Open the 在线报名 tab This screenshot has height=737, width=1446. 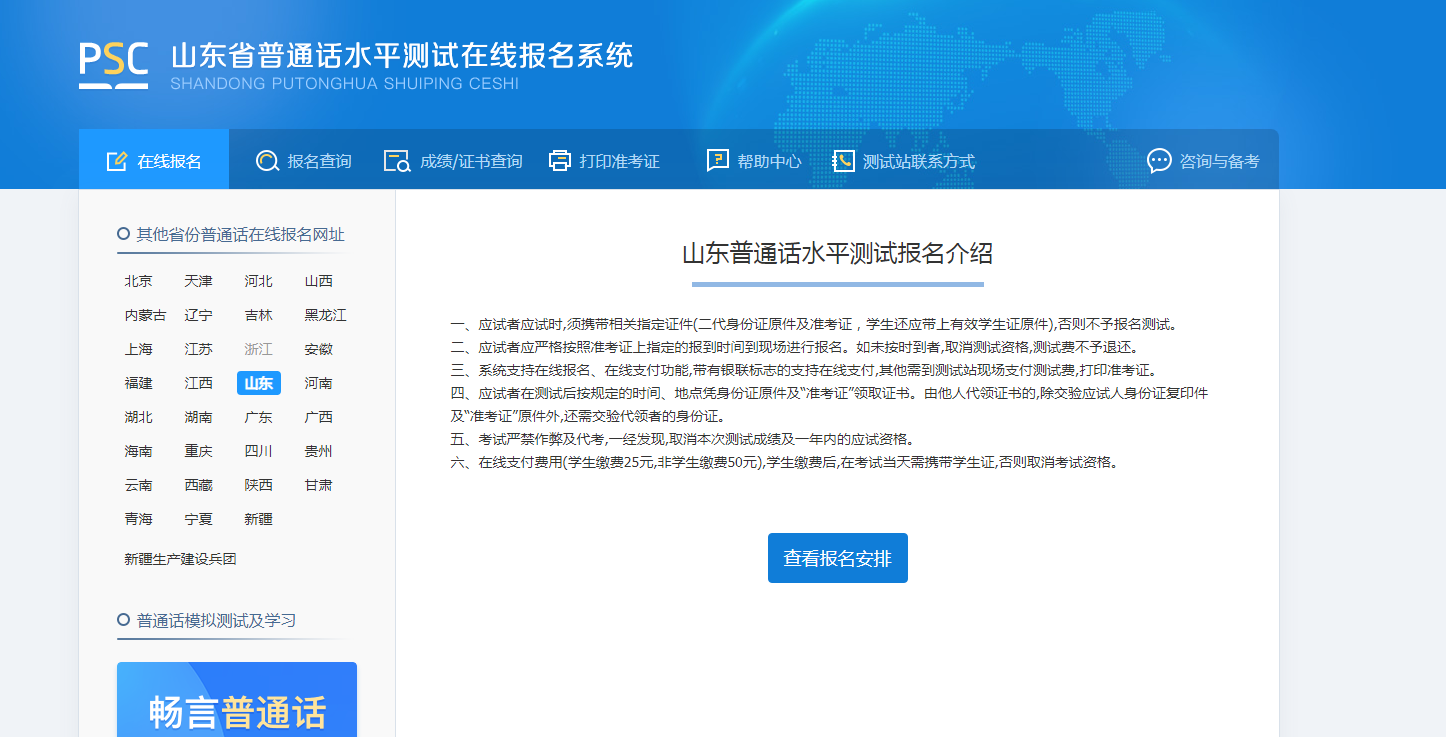(154, 159)
